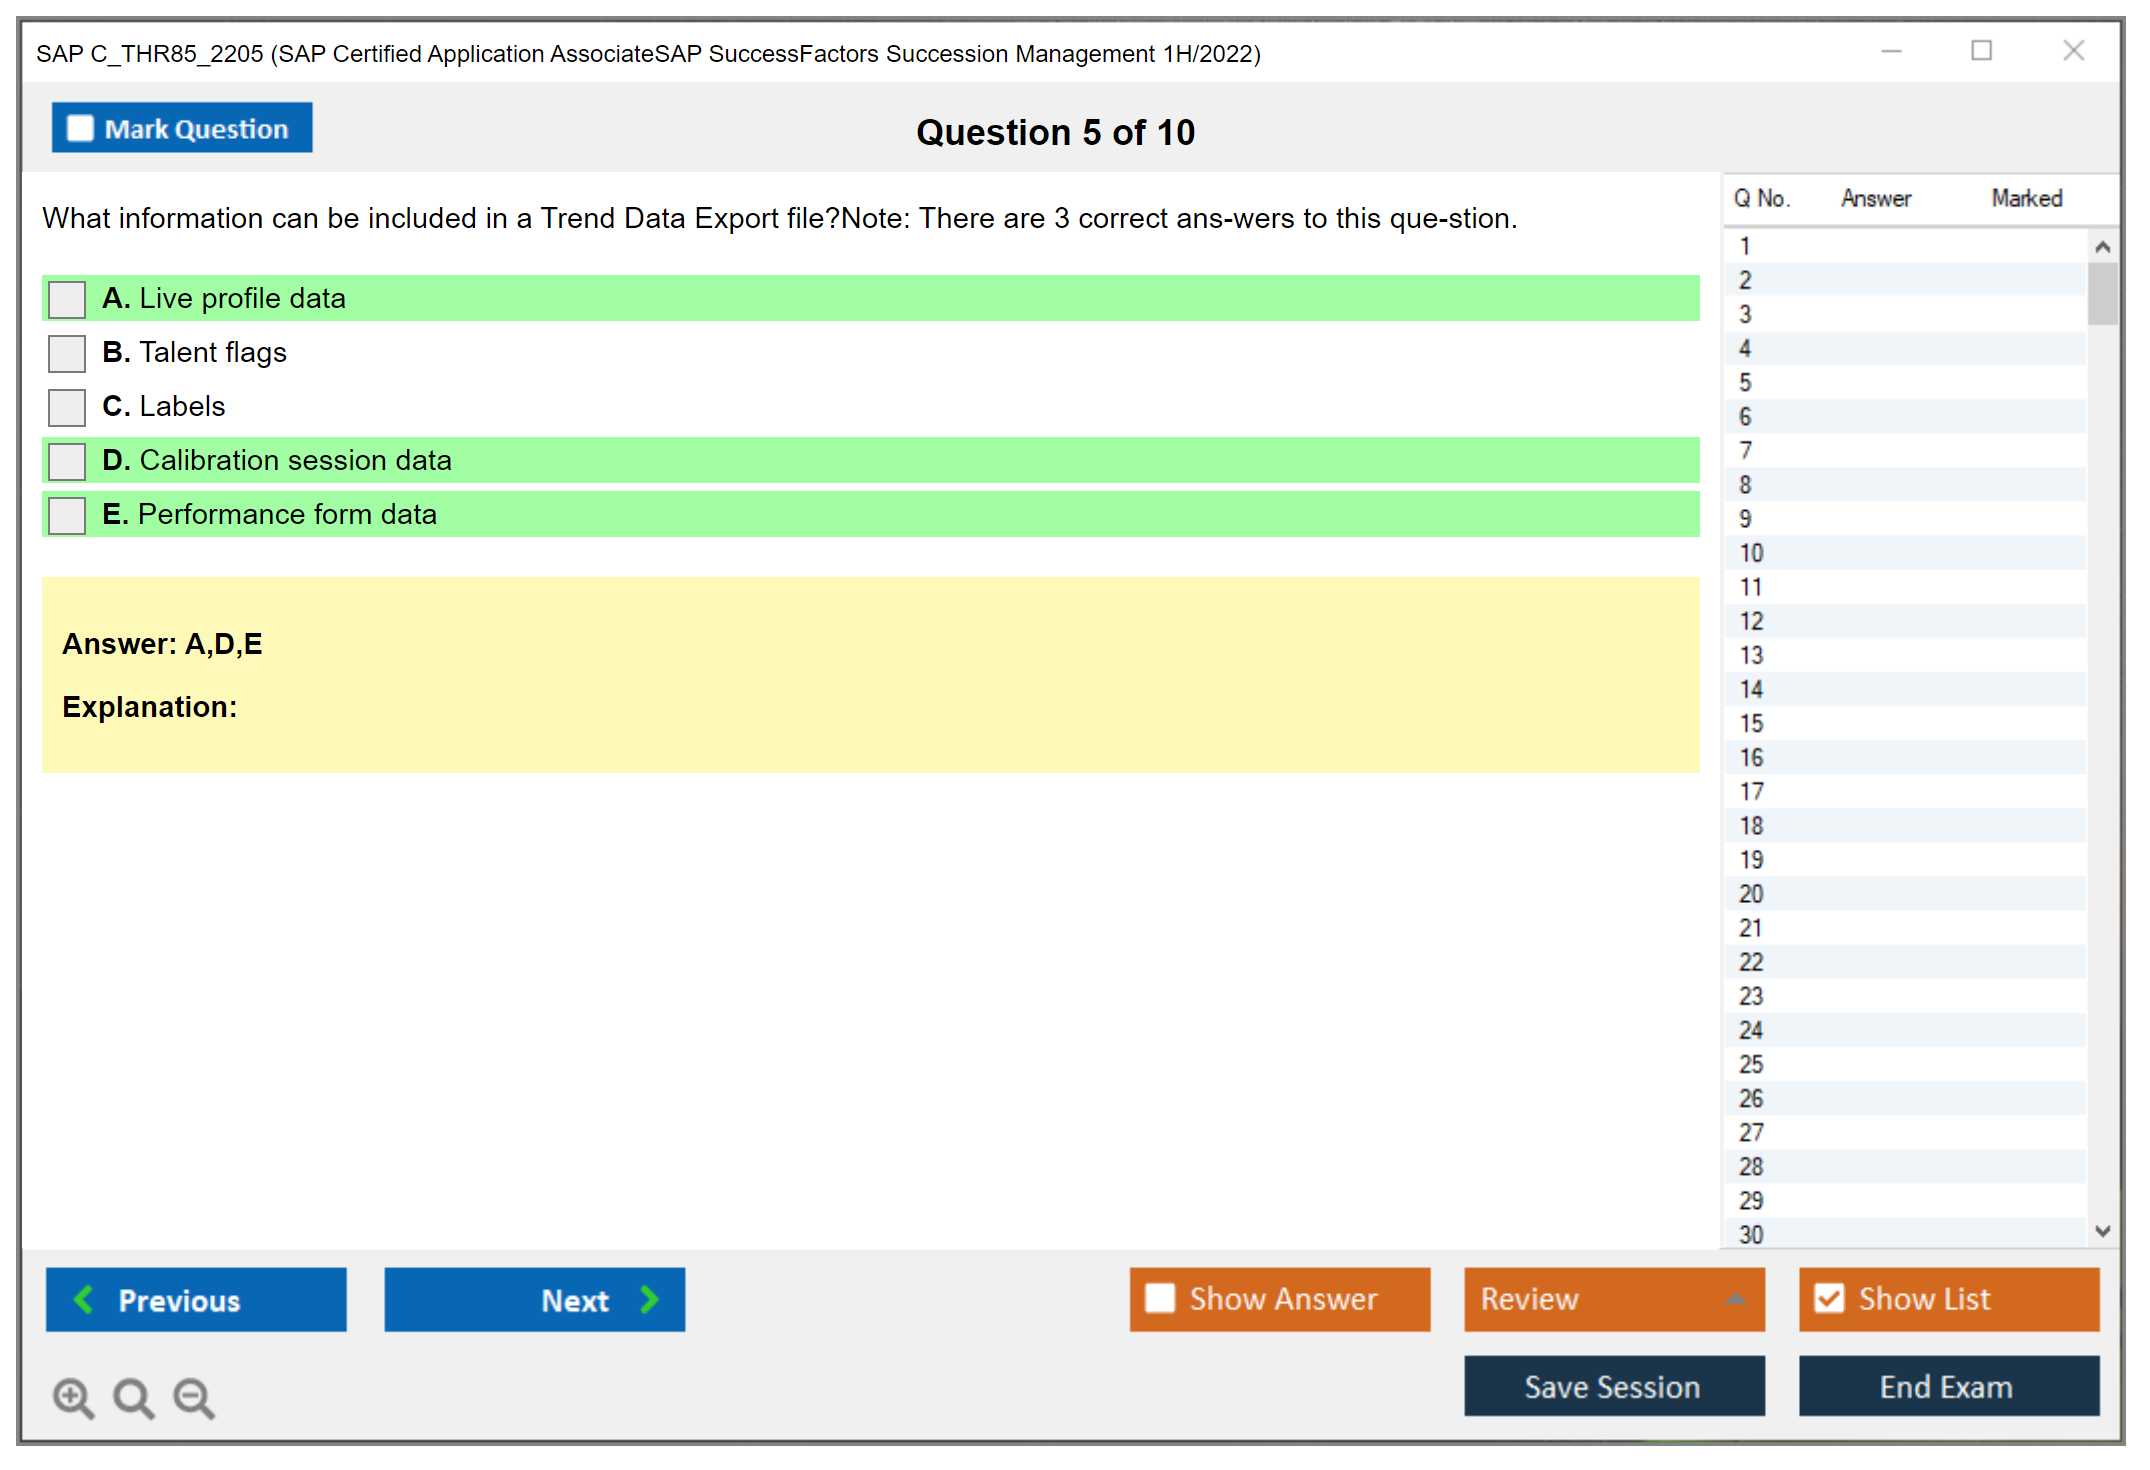Viewport: 2150px width, 1470px height.
Task: Expand the Review dropdown menu
Action: [1735, 1299]
